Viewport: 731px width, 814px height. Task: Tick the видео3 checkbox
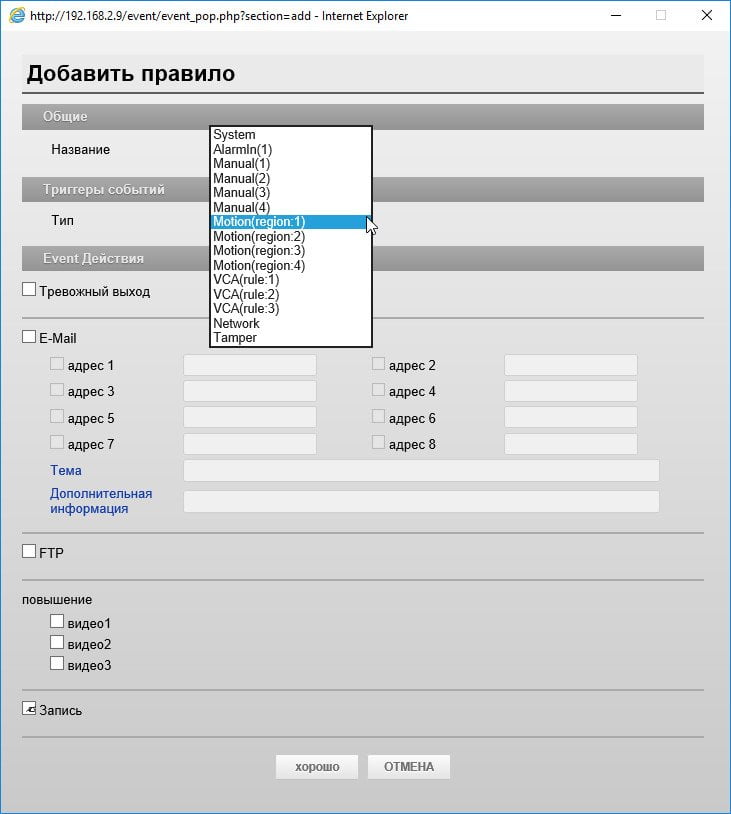point(57,663)
